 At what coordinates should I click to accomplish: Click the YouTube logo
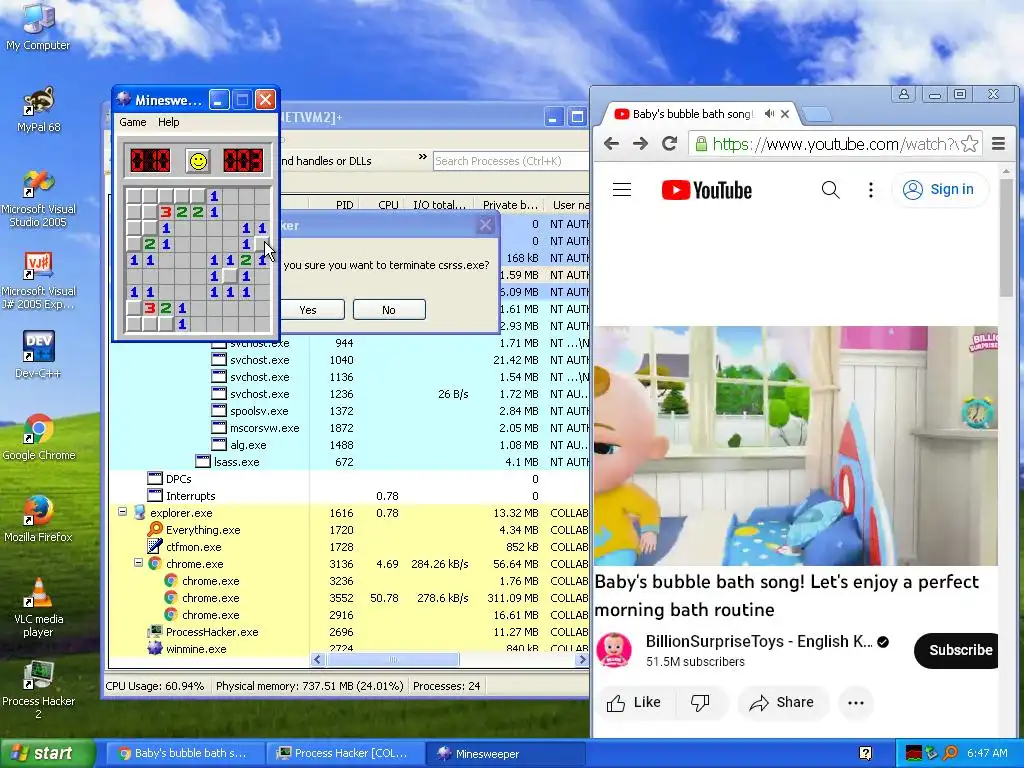707,190
